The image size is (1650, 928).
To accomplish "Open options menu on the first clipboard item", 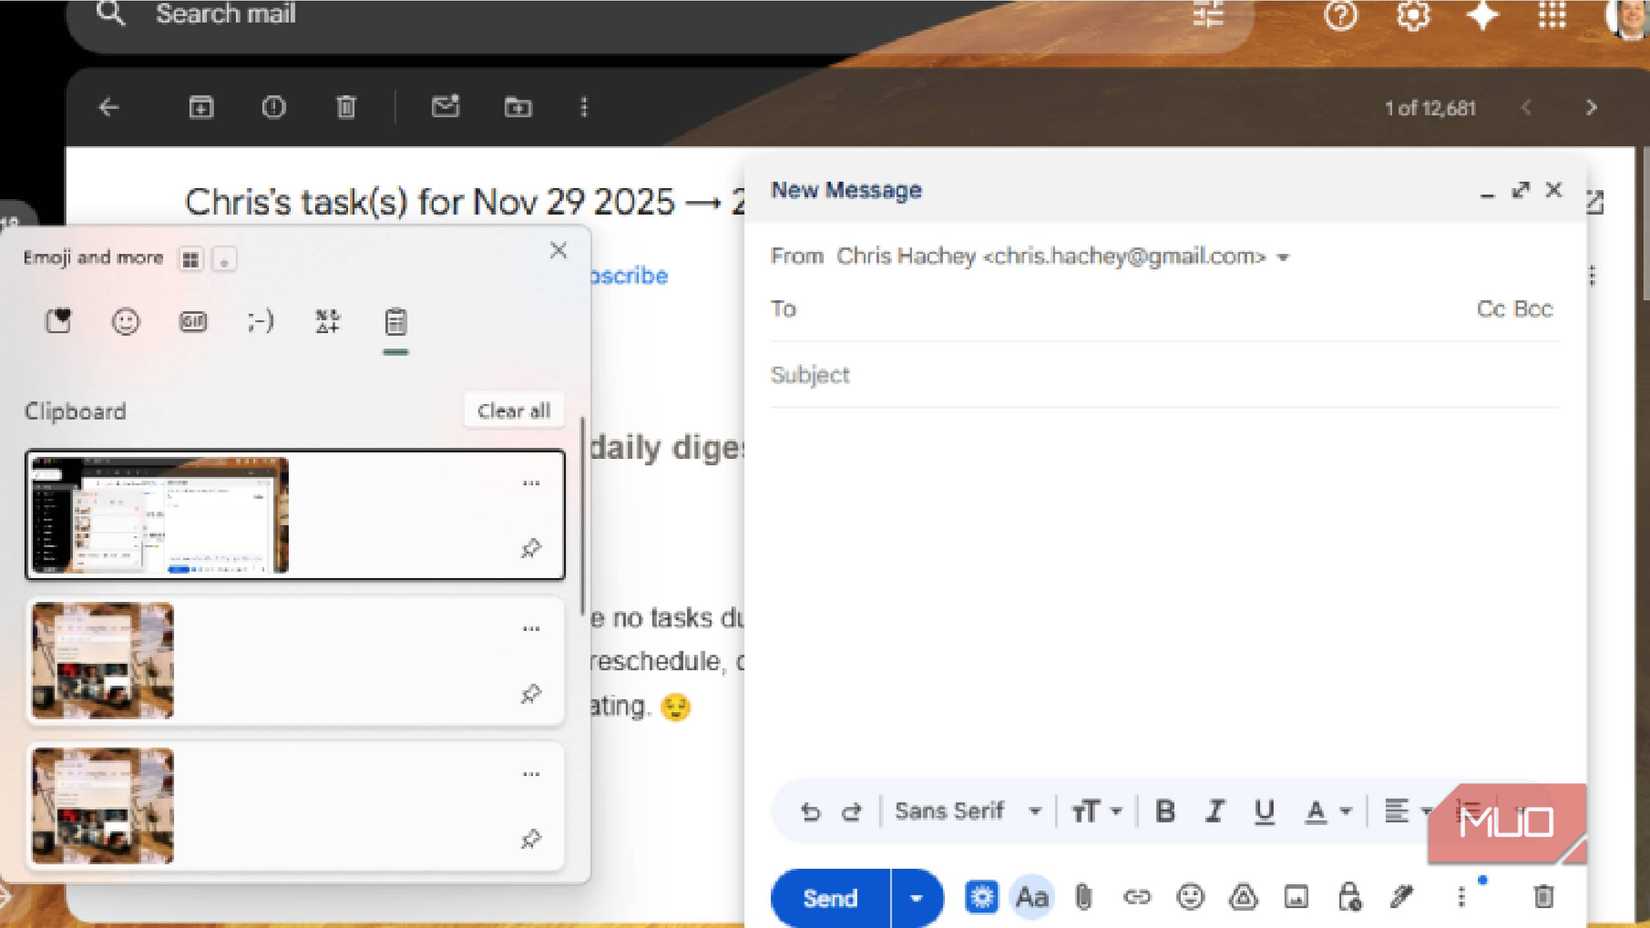I will pyautogui.click(x=531, y=482).
